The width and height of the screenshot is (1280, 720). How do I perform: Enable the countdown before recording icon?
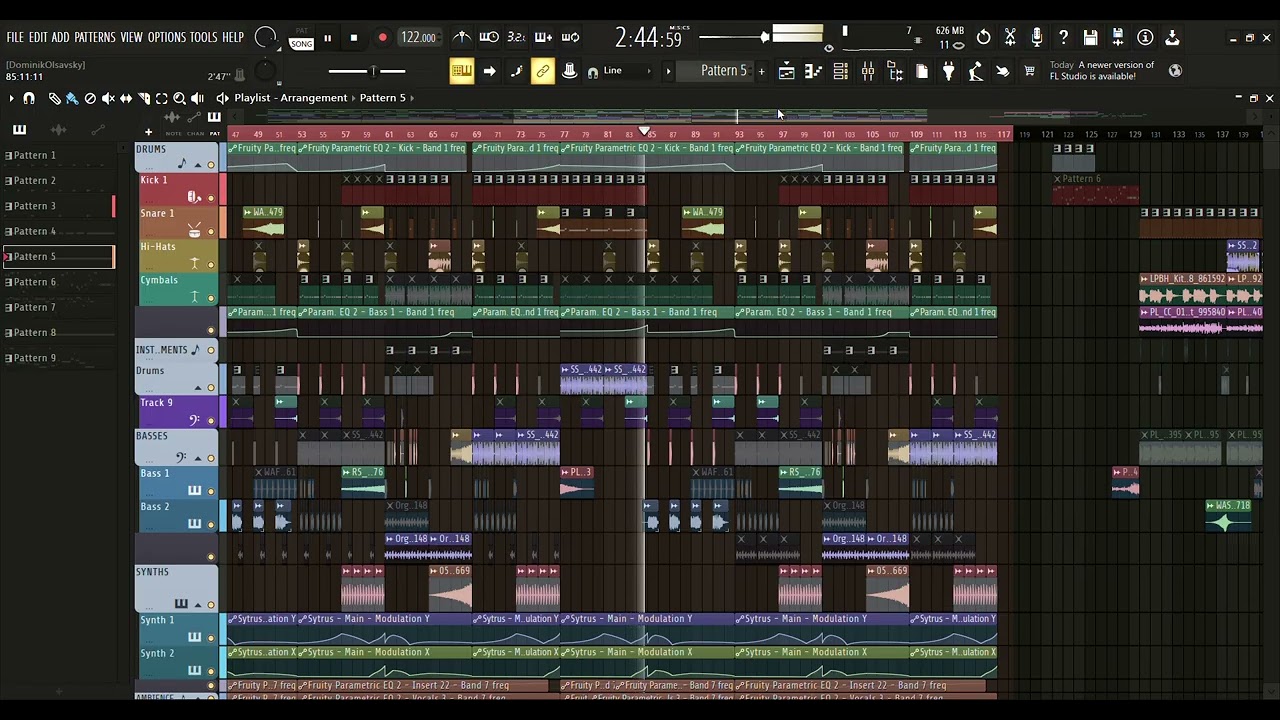pos(516,37)
